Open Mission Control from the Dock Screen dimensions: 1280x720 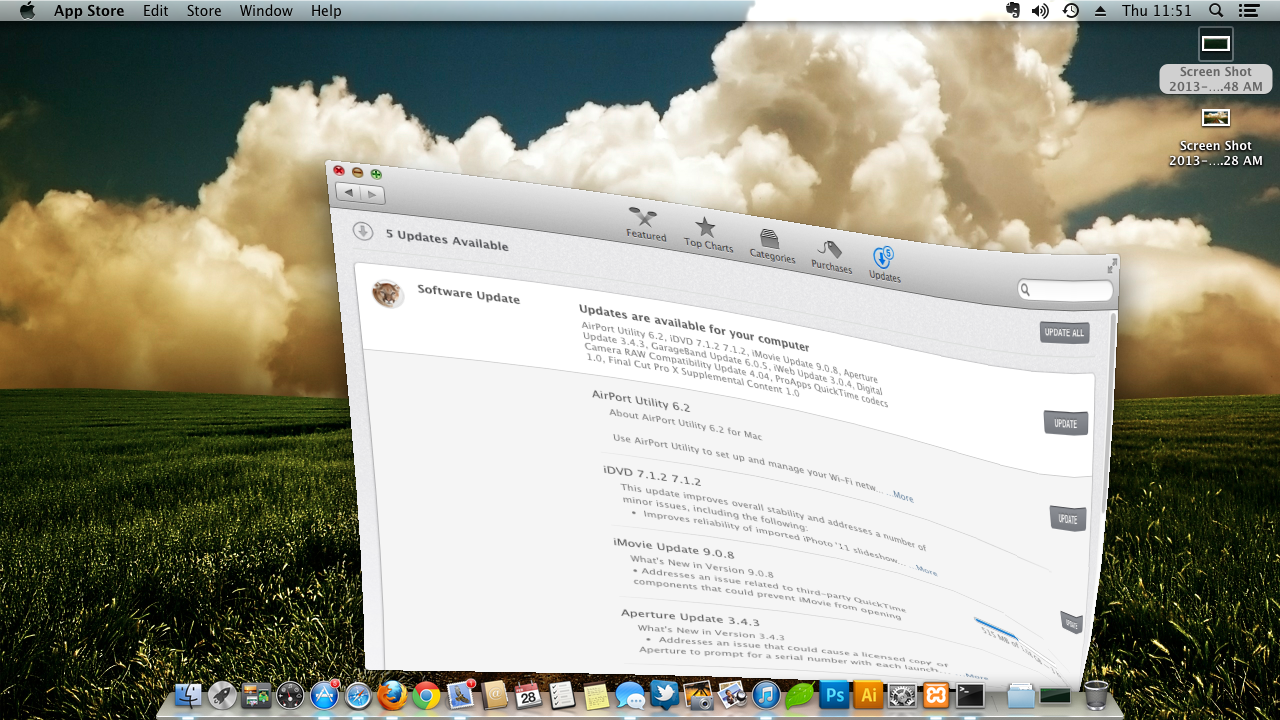point(257,695)
